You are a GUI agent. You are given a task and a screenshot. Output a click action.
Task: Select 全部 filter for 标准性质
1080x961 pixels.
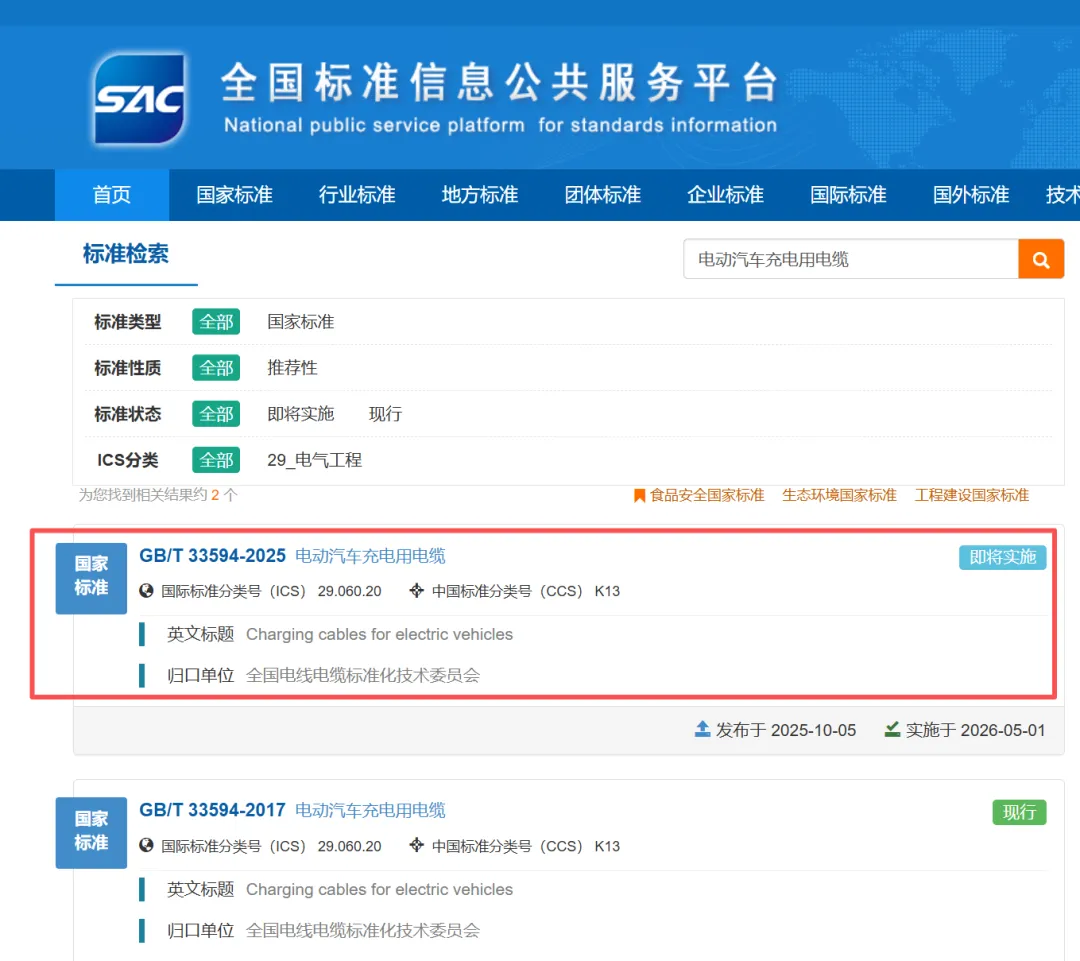(x=216, y=368)
